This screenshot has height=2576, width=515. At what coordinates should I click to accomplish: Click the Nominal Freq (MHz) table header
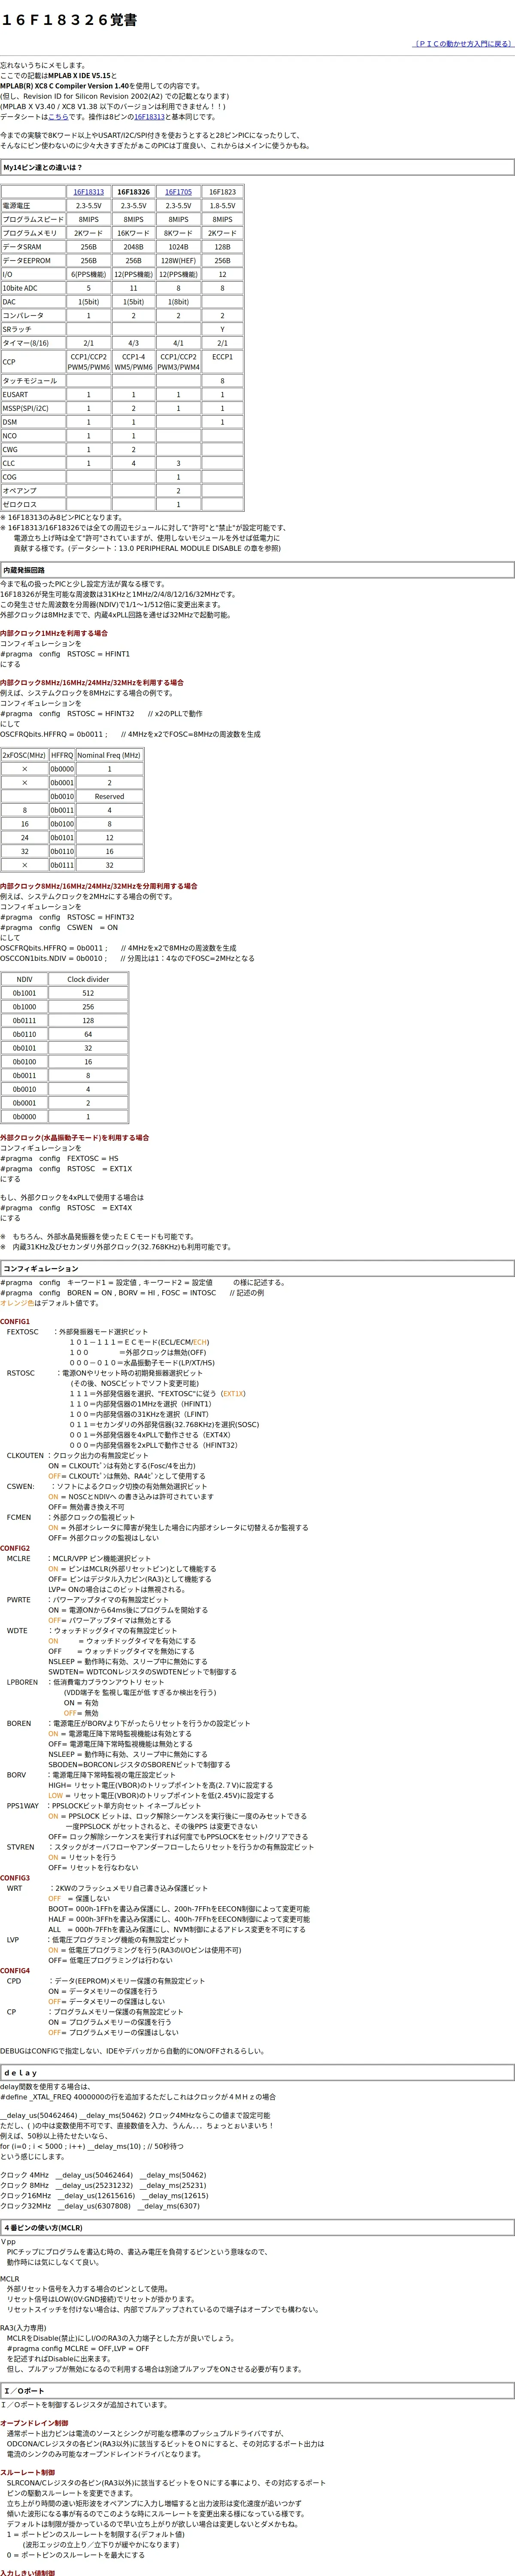[x=109, y=755]
